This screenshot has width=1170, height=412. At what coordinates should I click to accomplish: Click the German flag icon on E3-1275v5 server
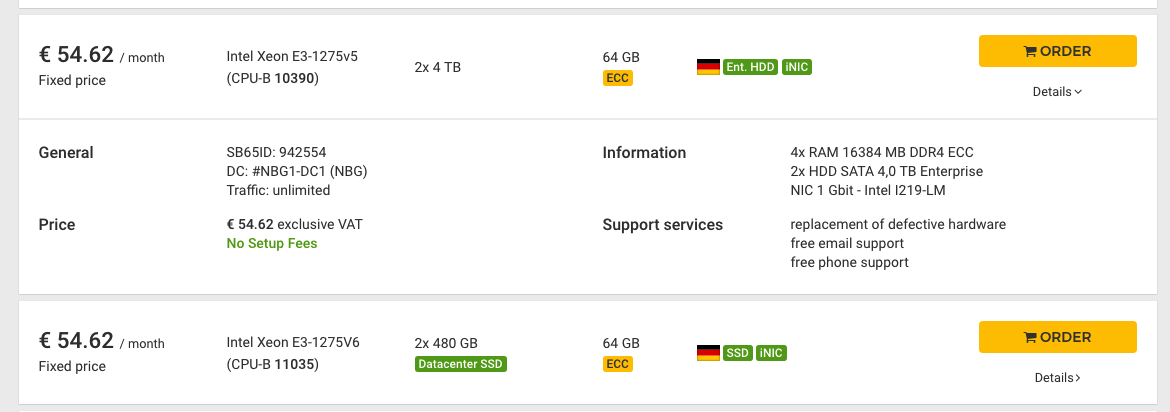pyautogui.click(x=708, y=67)
